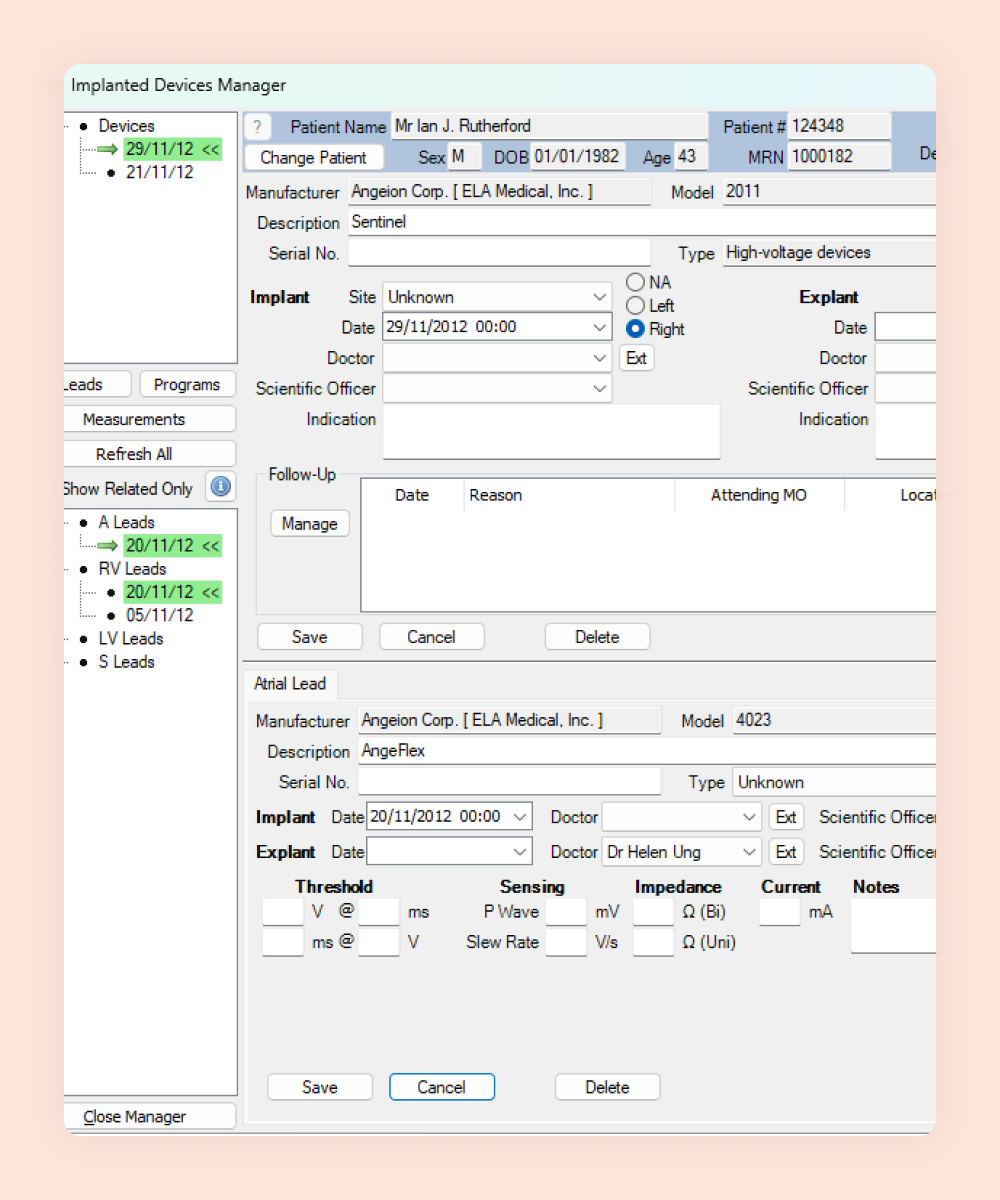Click Save in the Atrial Lead section
Image resolution: width=1000 pixels, height=1200 pixels.
click(320, 1087)
